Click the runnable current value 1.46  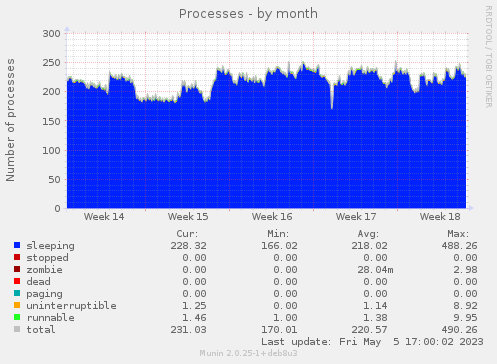point(195,318)
